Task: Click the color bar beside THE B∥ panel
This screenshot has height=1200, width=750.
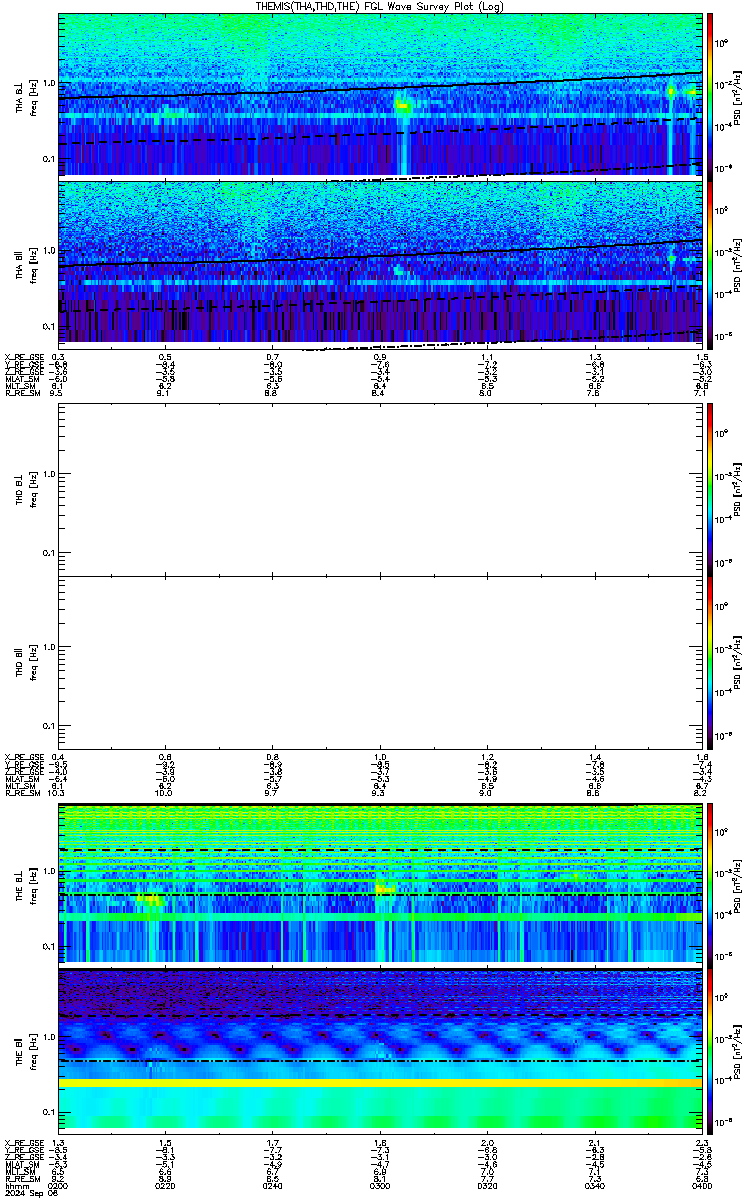Action: pos(711,1048)
